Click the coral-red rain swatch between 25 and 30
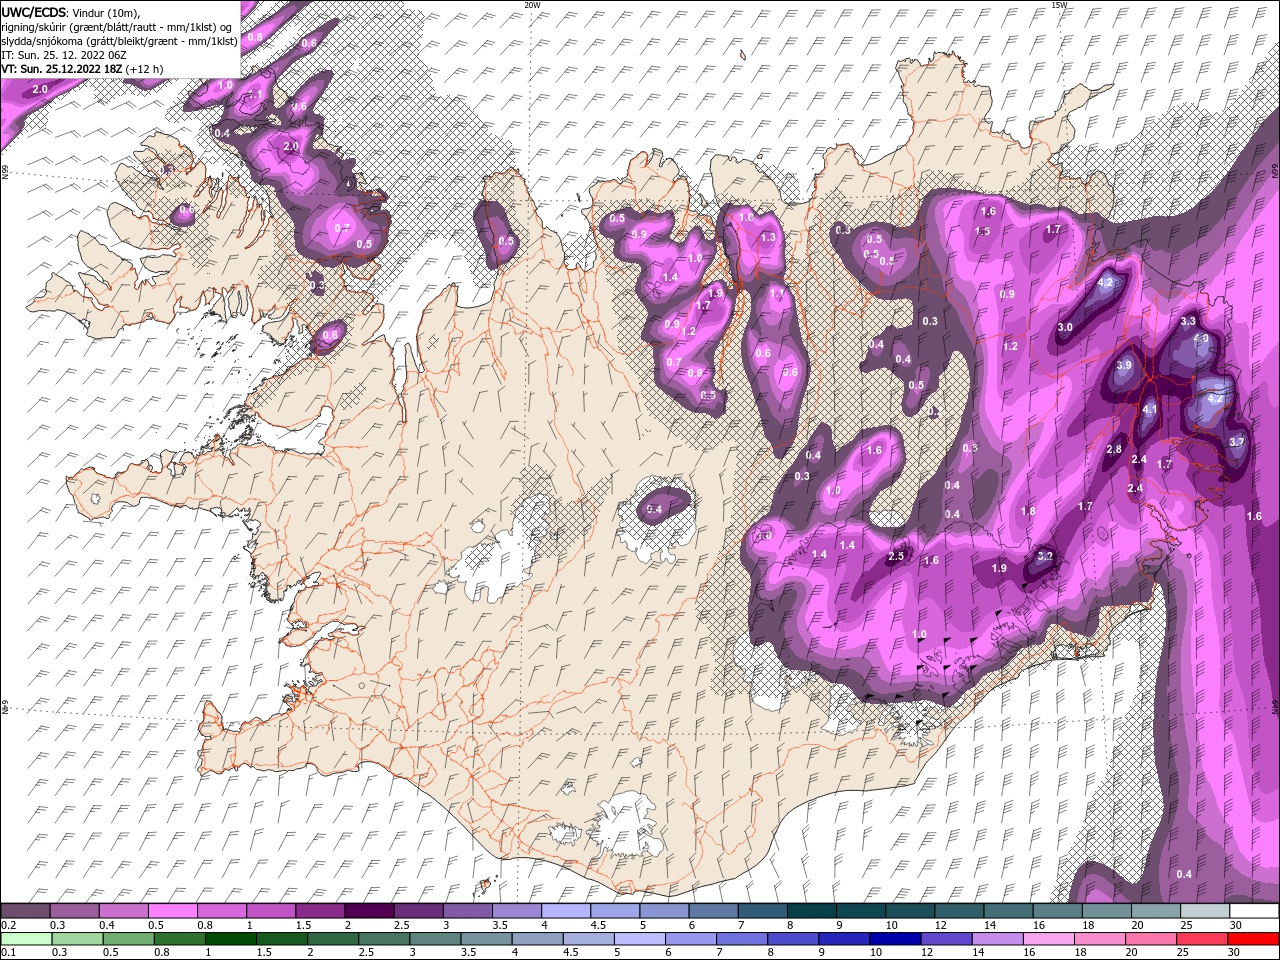The width and height of the screenshot is (1280, 960). tap(1203, 939)
